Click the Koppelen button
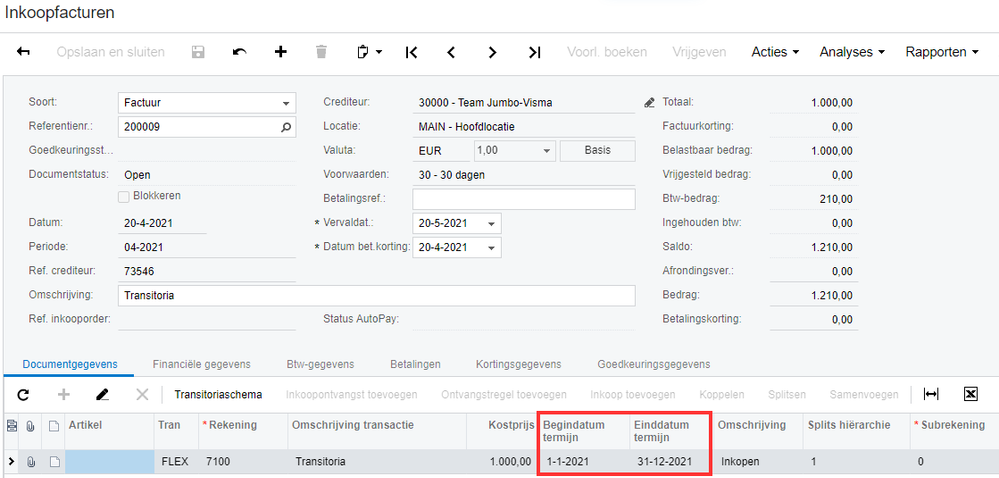999x478 pixels. coord(722,395)
